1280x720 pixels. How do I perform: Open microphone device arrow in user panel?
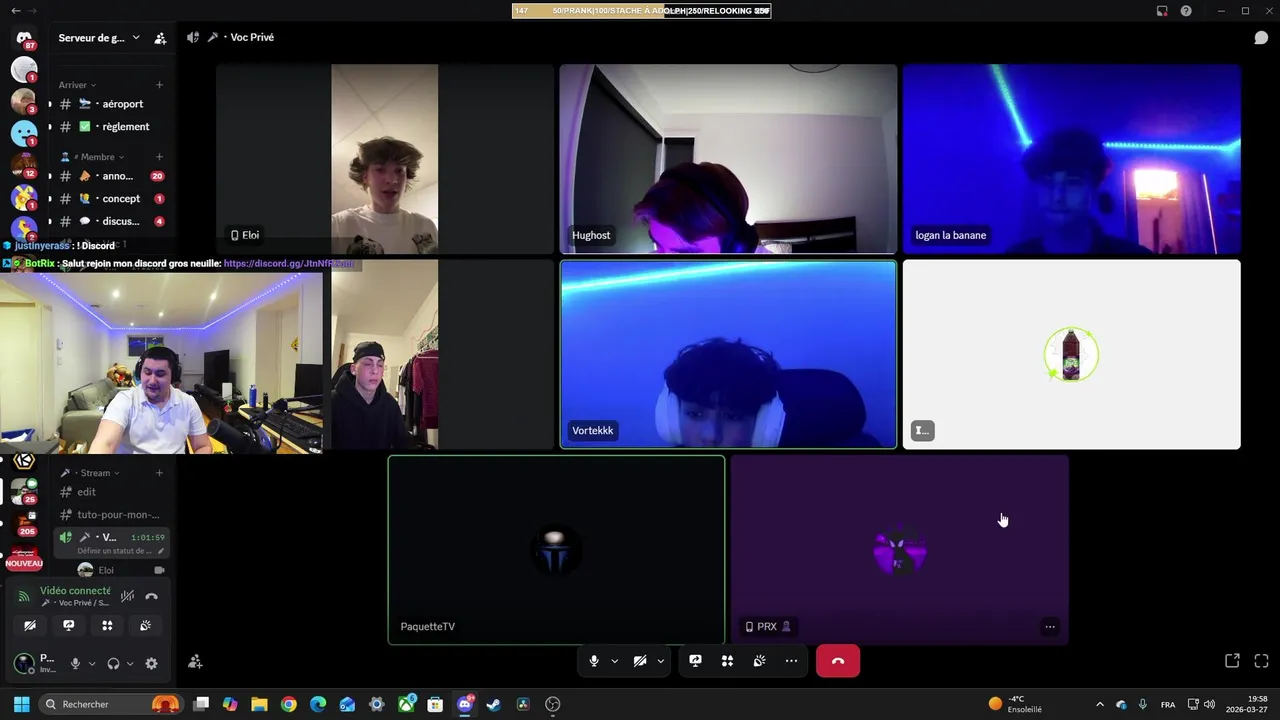point(92,663)
